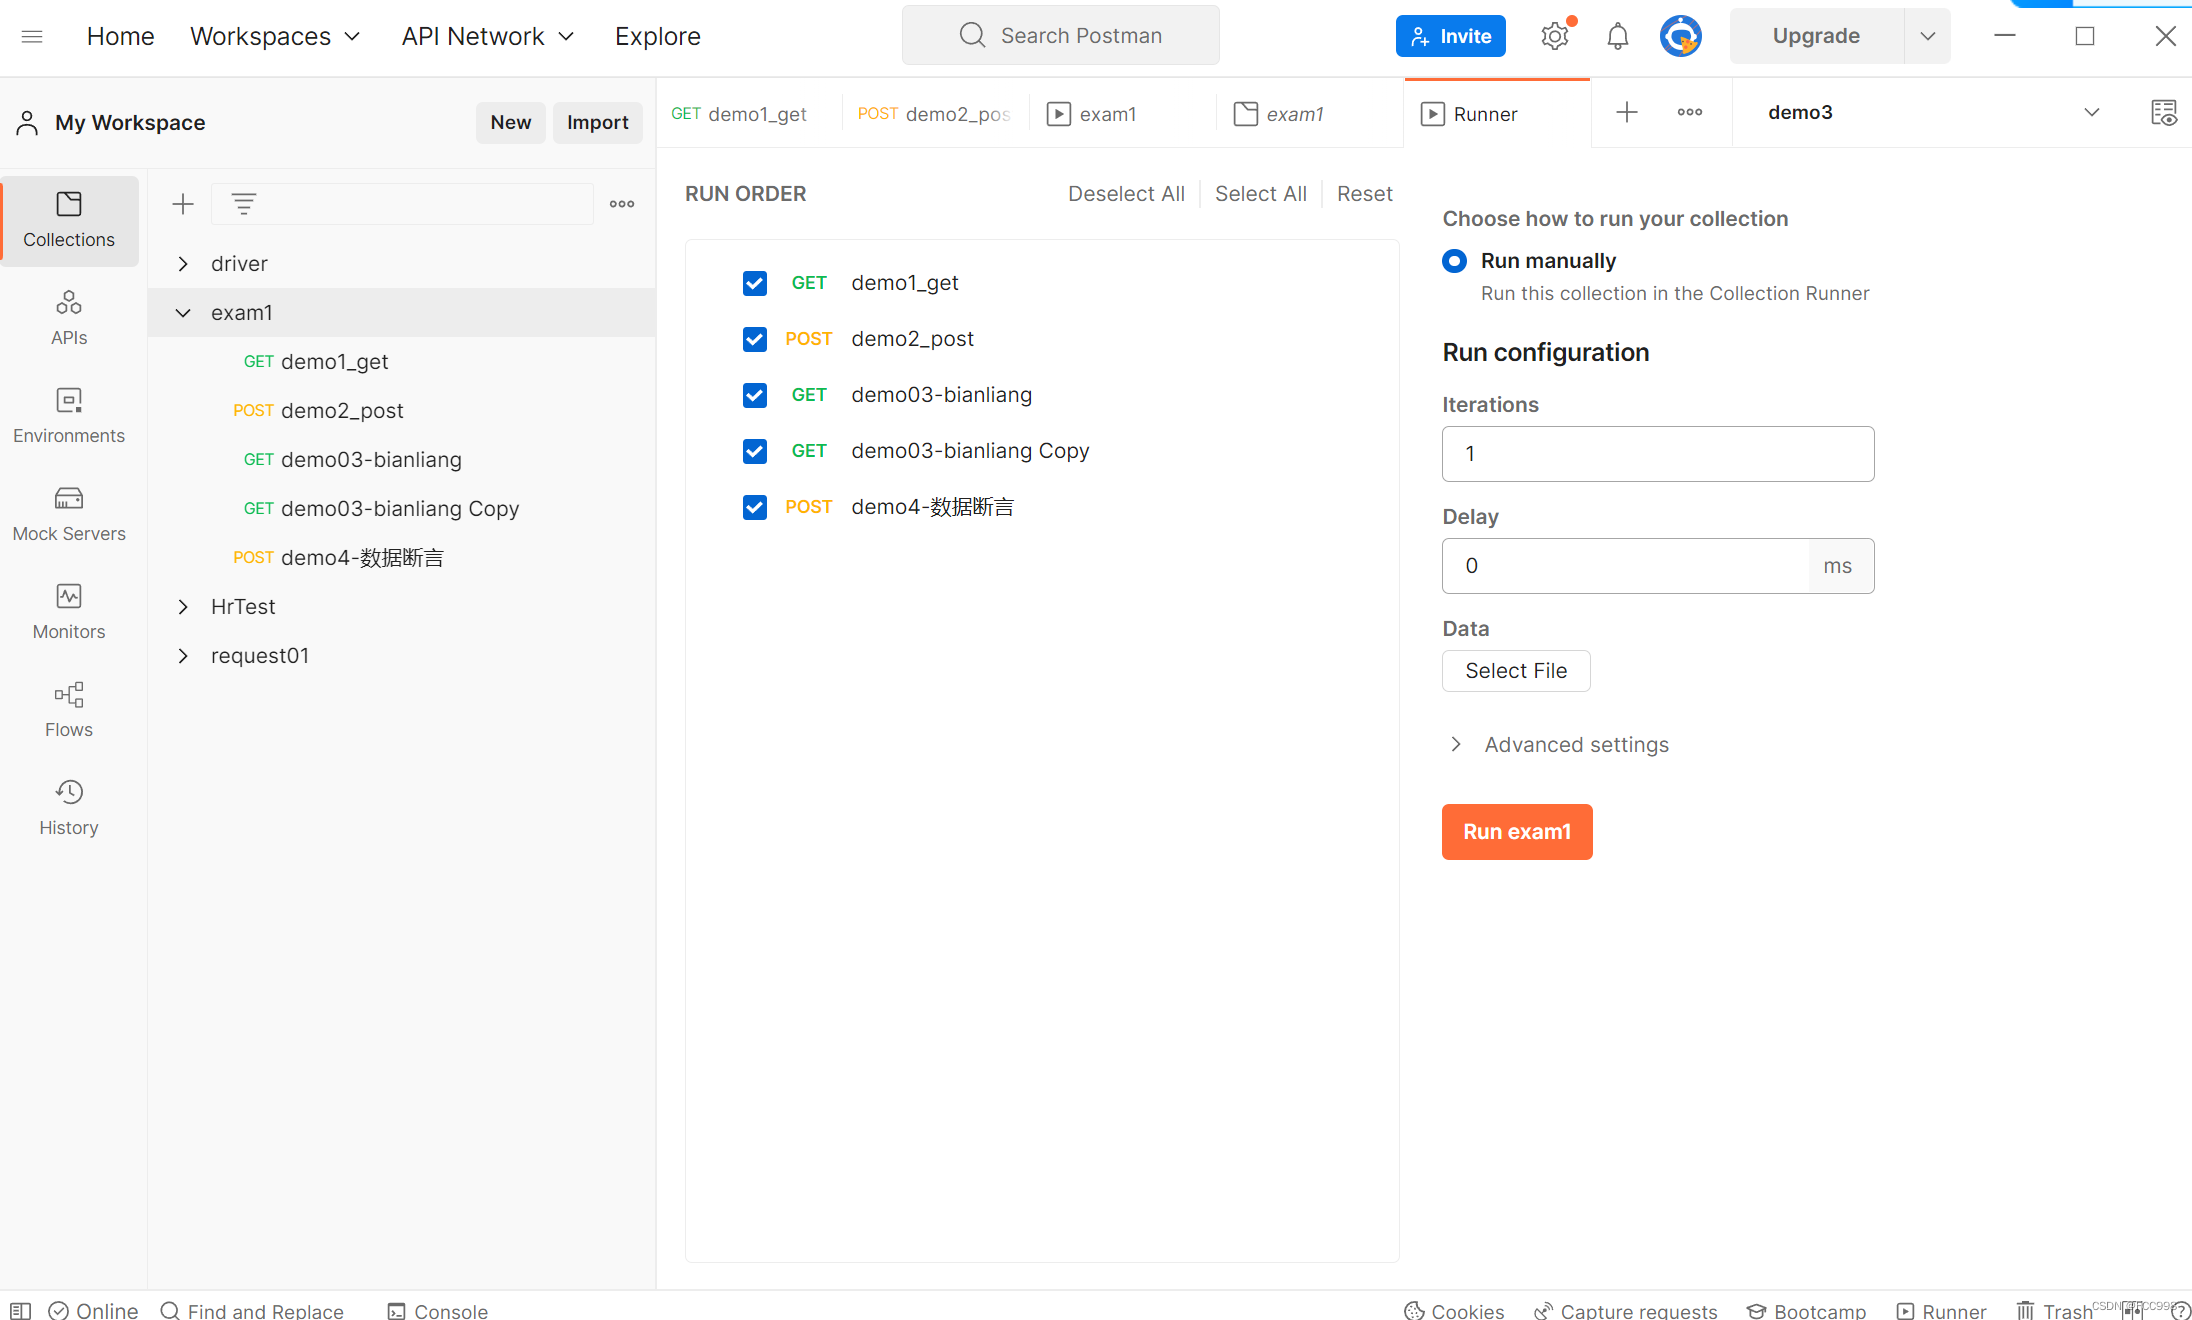Image resolution: width=2192 pixels, height=1320 pixels.
Task: Go to Home in top menu
Action: pyautogui.click(x=120, y=37)
